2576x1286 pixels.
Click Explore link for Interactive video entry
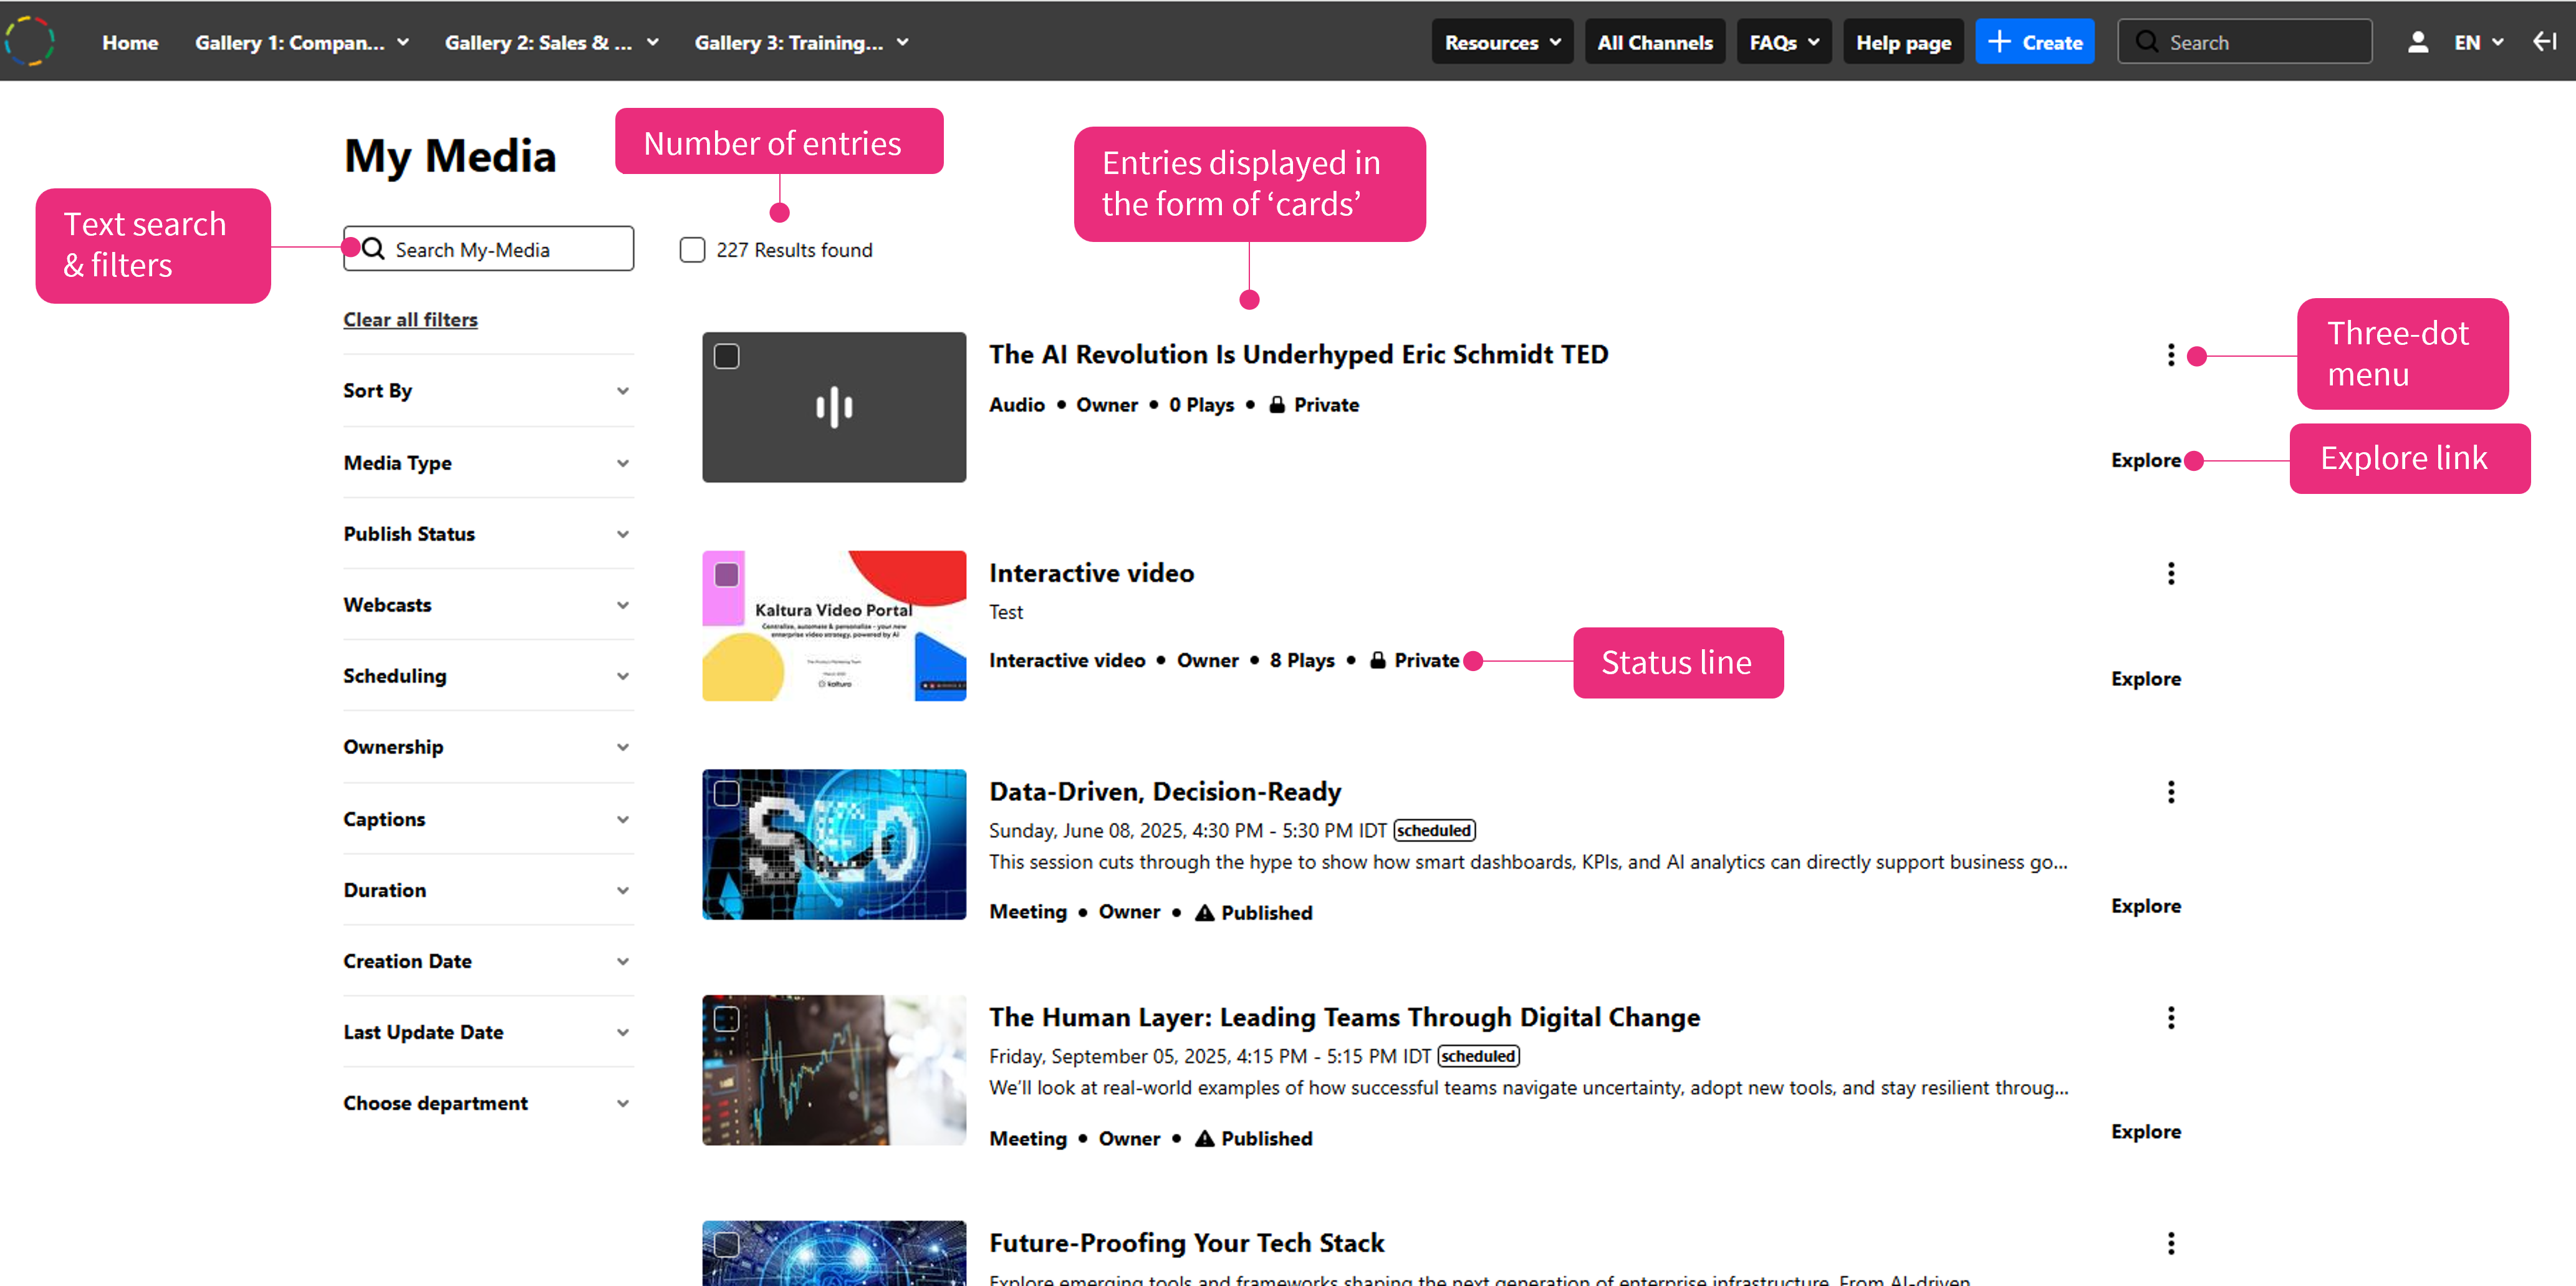2145,679
